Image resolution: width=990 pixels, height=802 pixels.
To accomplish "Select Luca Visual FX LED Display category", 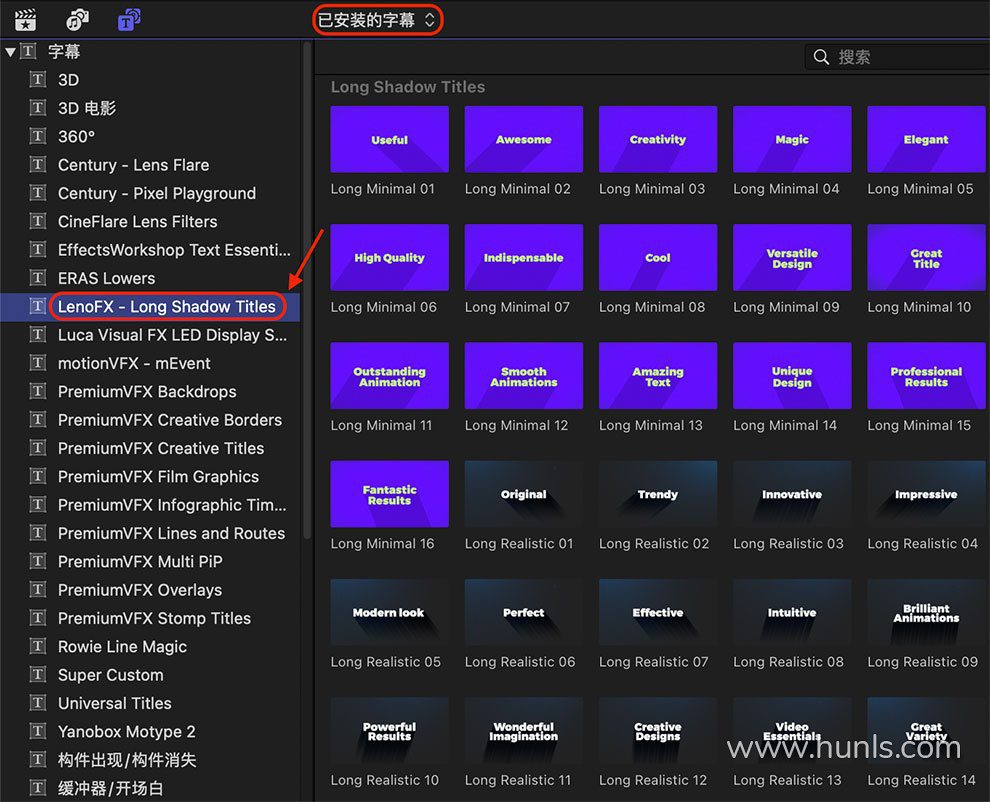I will 150,335.
